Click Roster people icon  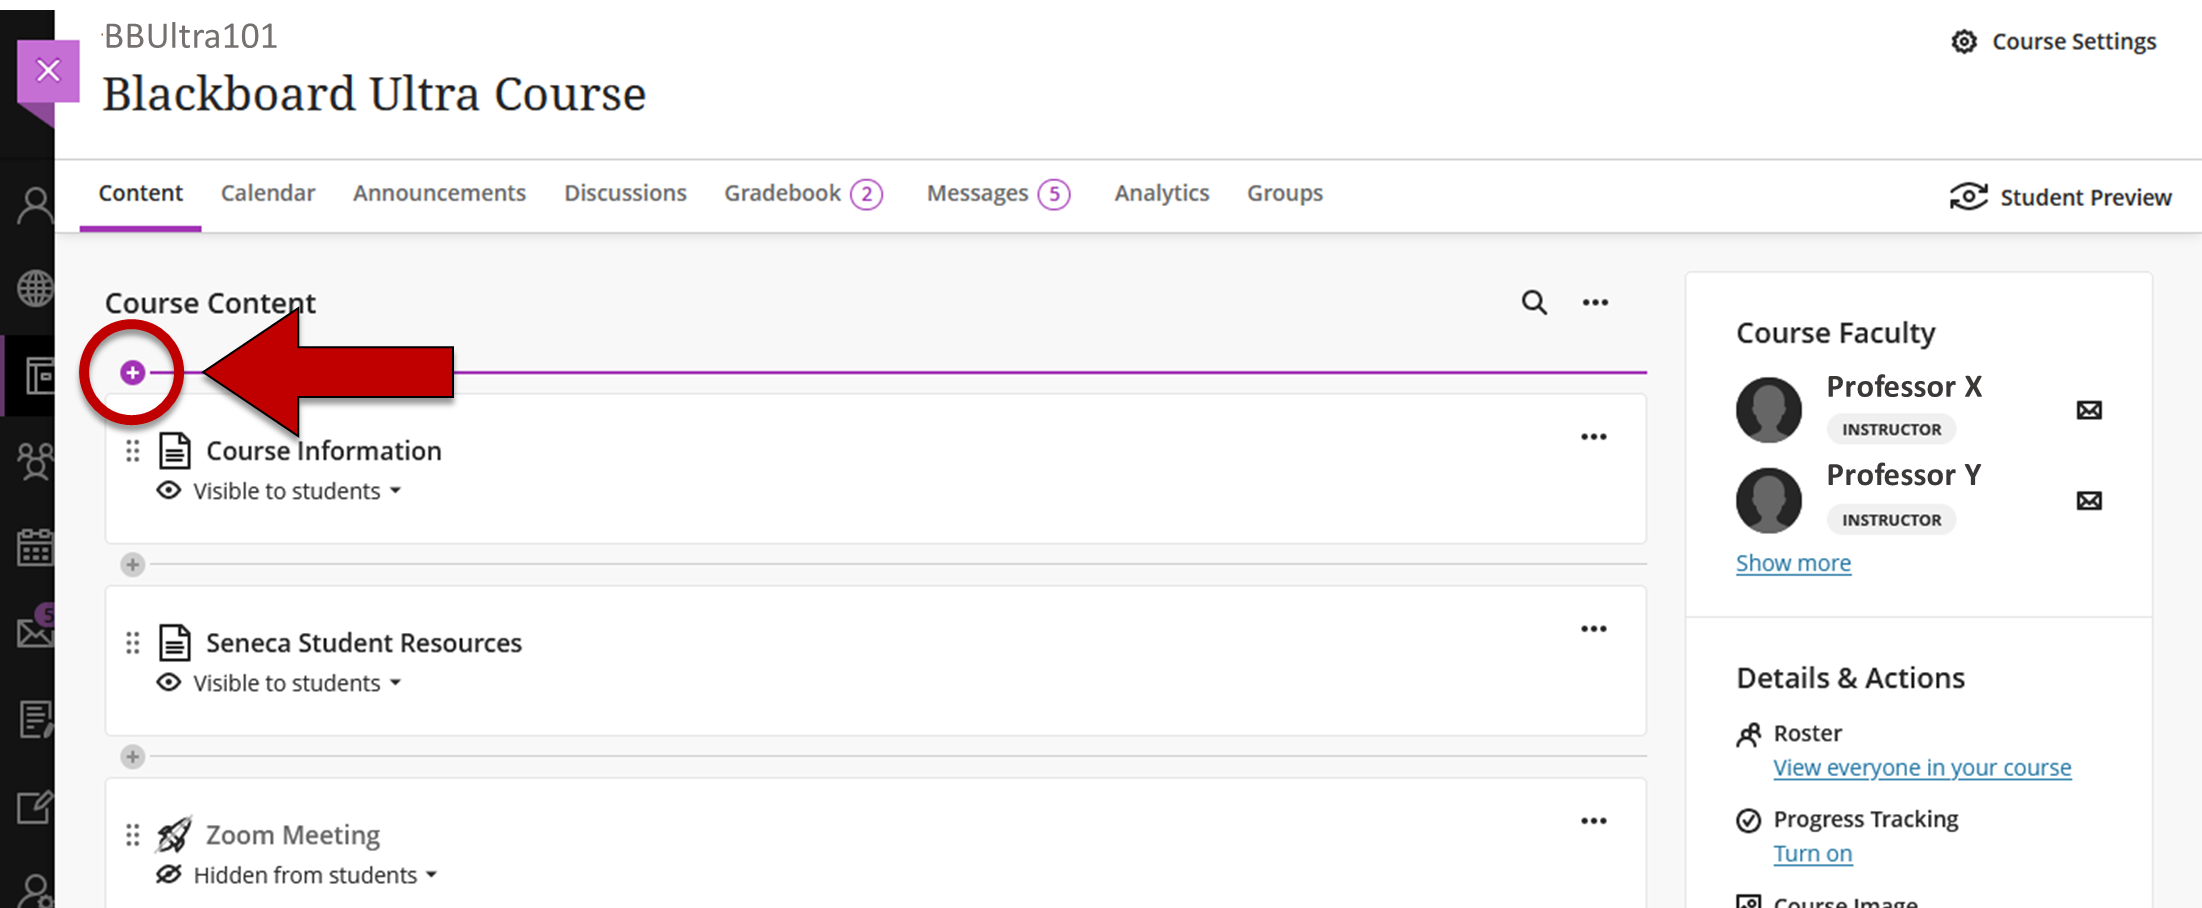[x=1749, y=735]
